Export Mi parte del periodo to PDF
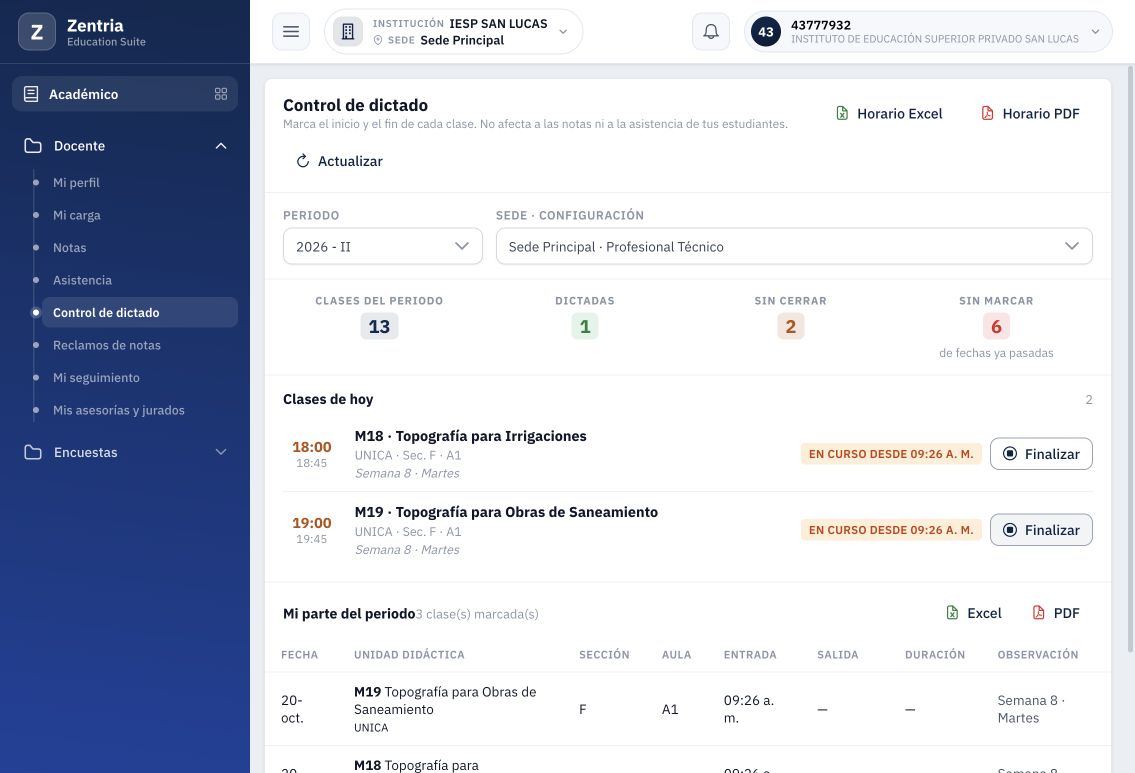This screenshot has height=773, width=1135. (1055, 613)
